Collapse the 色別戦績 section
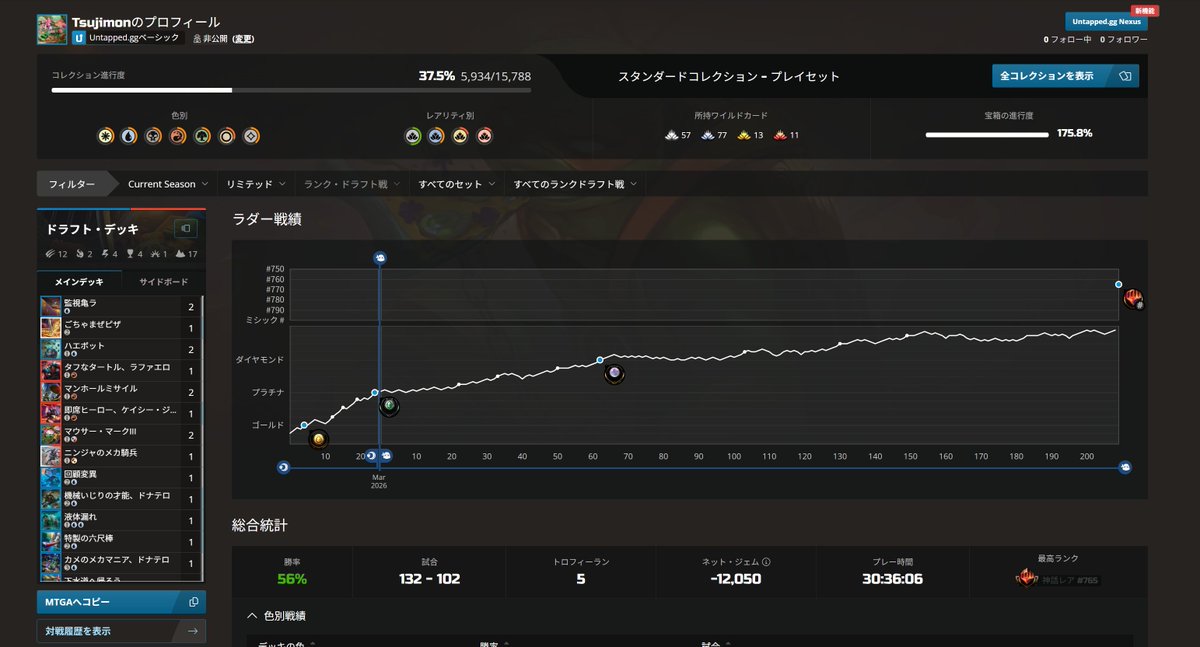Screen dimensions: 1200x647 [x=276, y=615]
